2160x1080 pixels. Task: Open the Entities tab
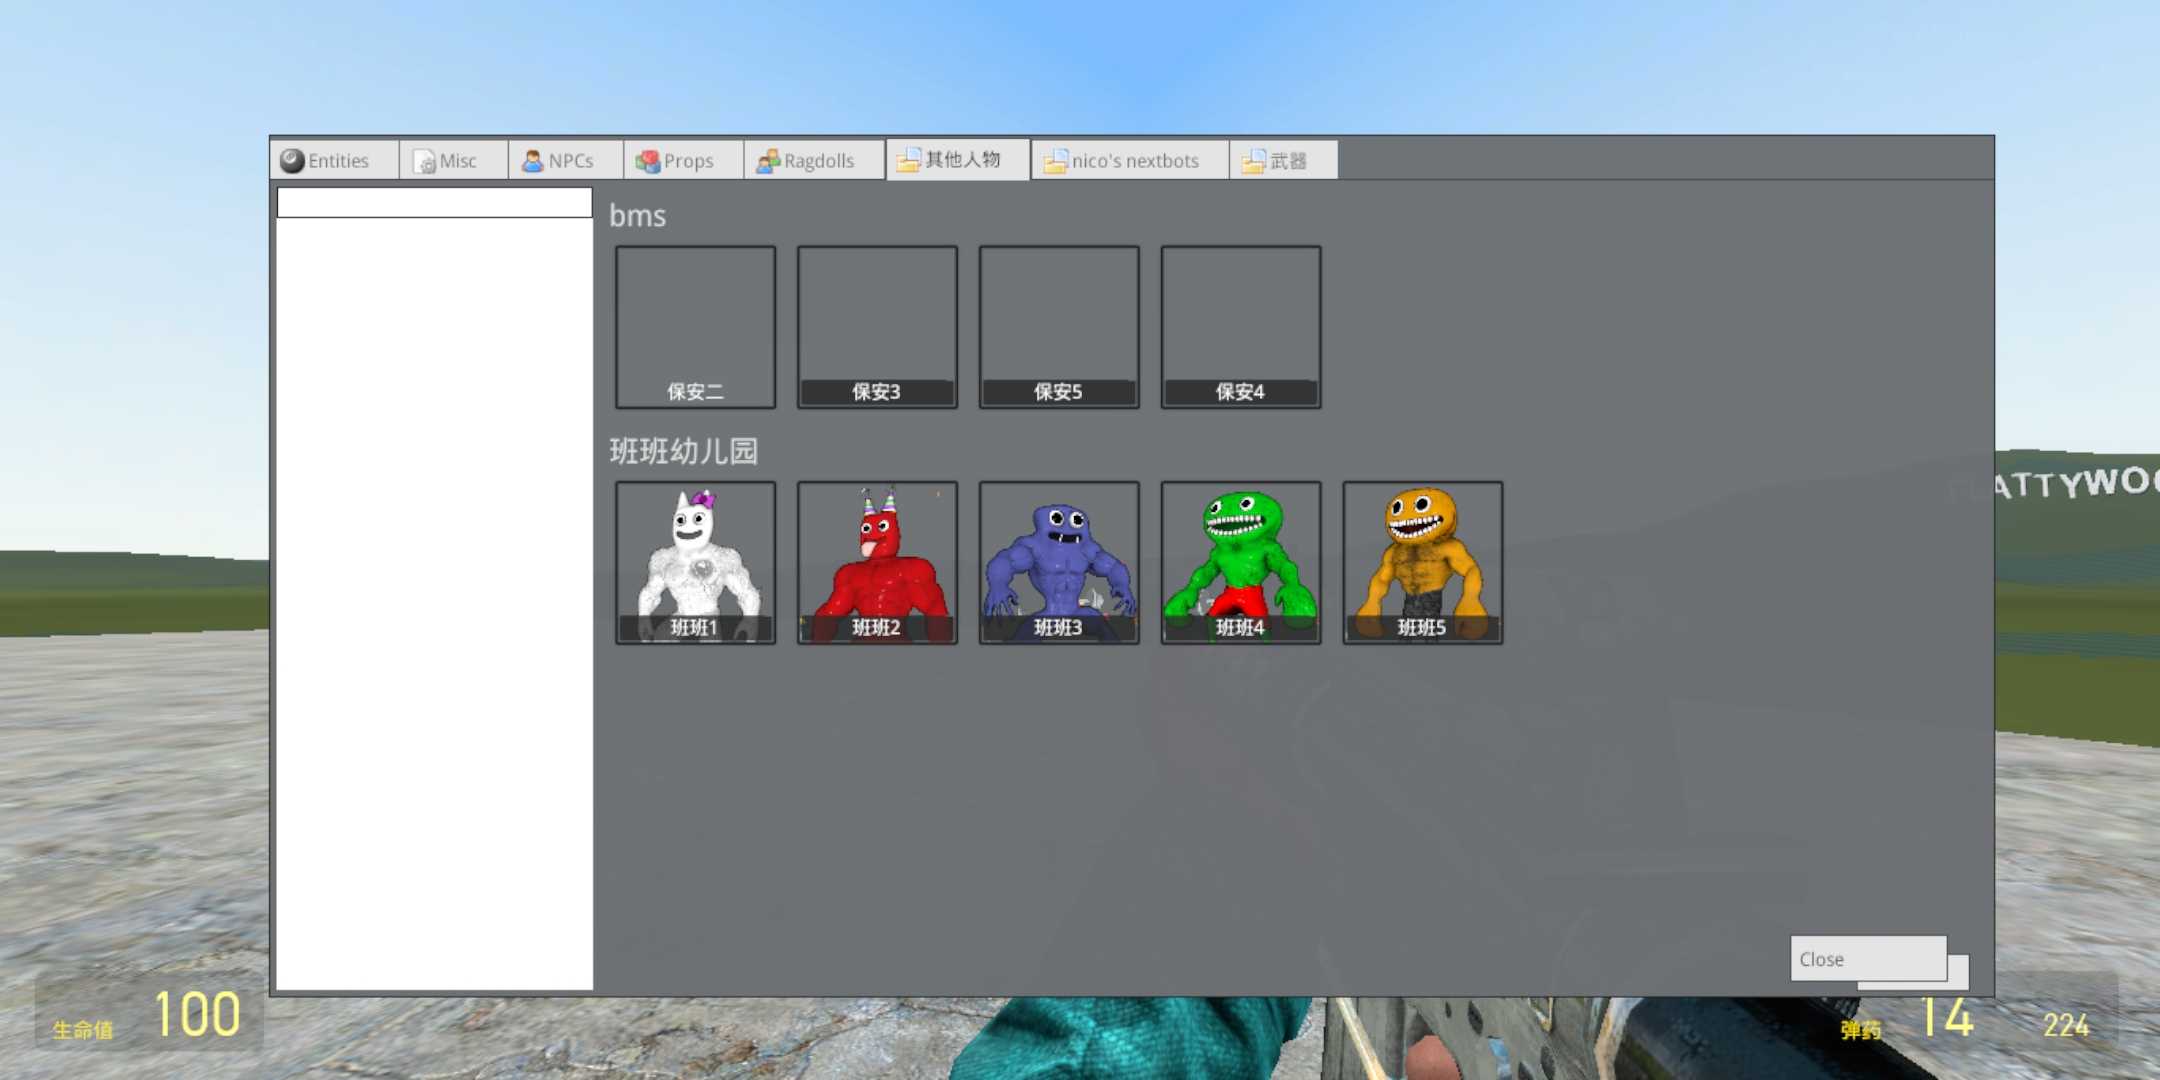pyautogui.click(x=334, y=160)
